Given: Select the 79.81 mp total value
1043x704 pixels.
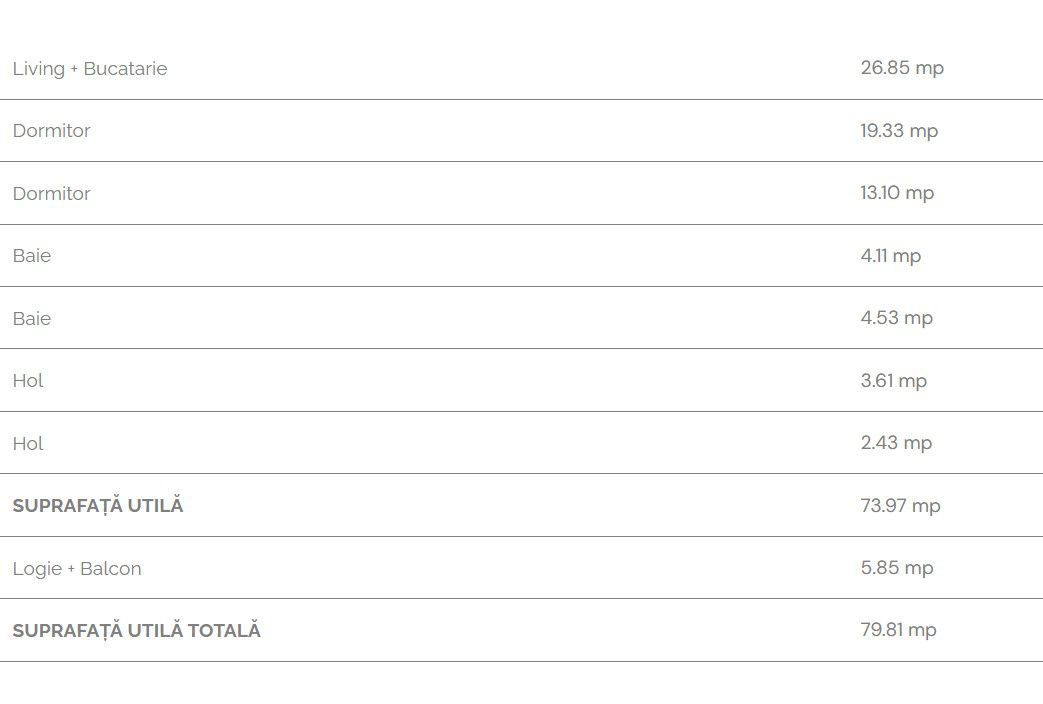Looking at the screenshot, I should [898, 630].
